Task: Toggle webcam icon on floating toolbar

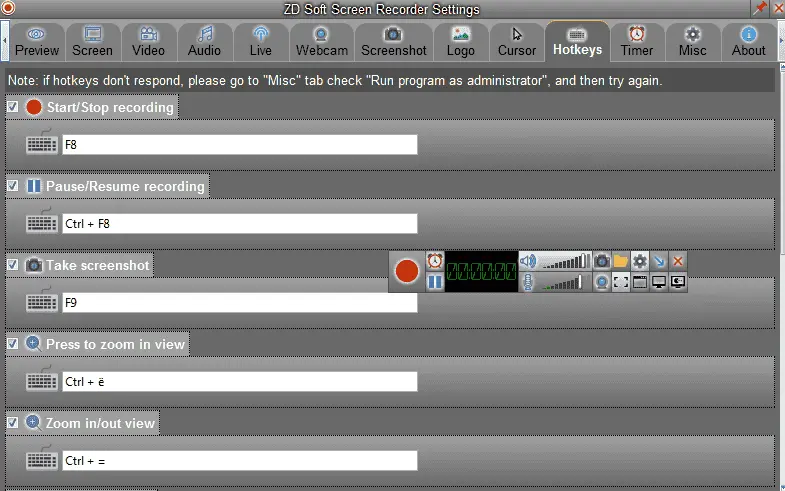Action: 602,282
